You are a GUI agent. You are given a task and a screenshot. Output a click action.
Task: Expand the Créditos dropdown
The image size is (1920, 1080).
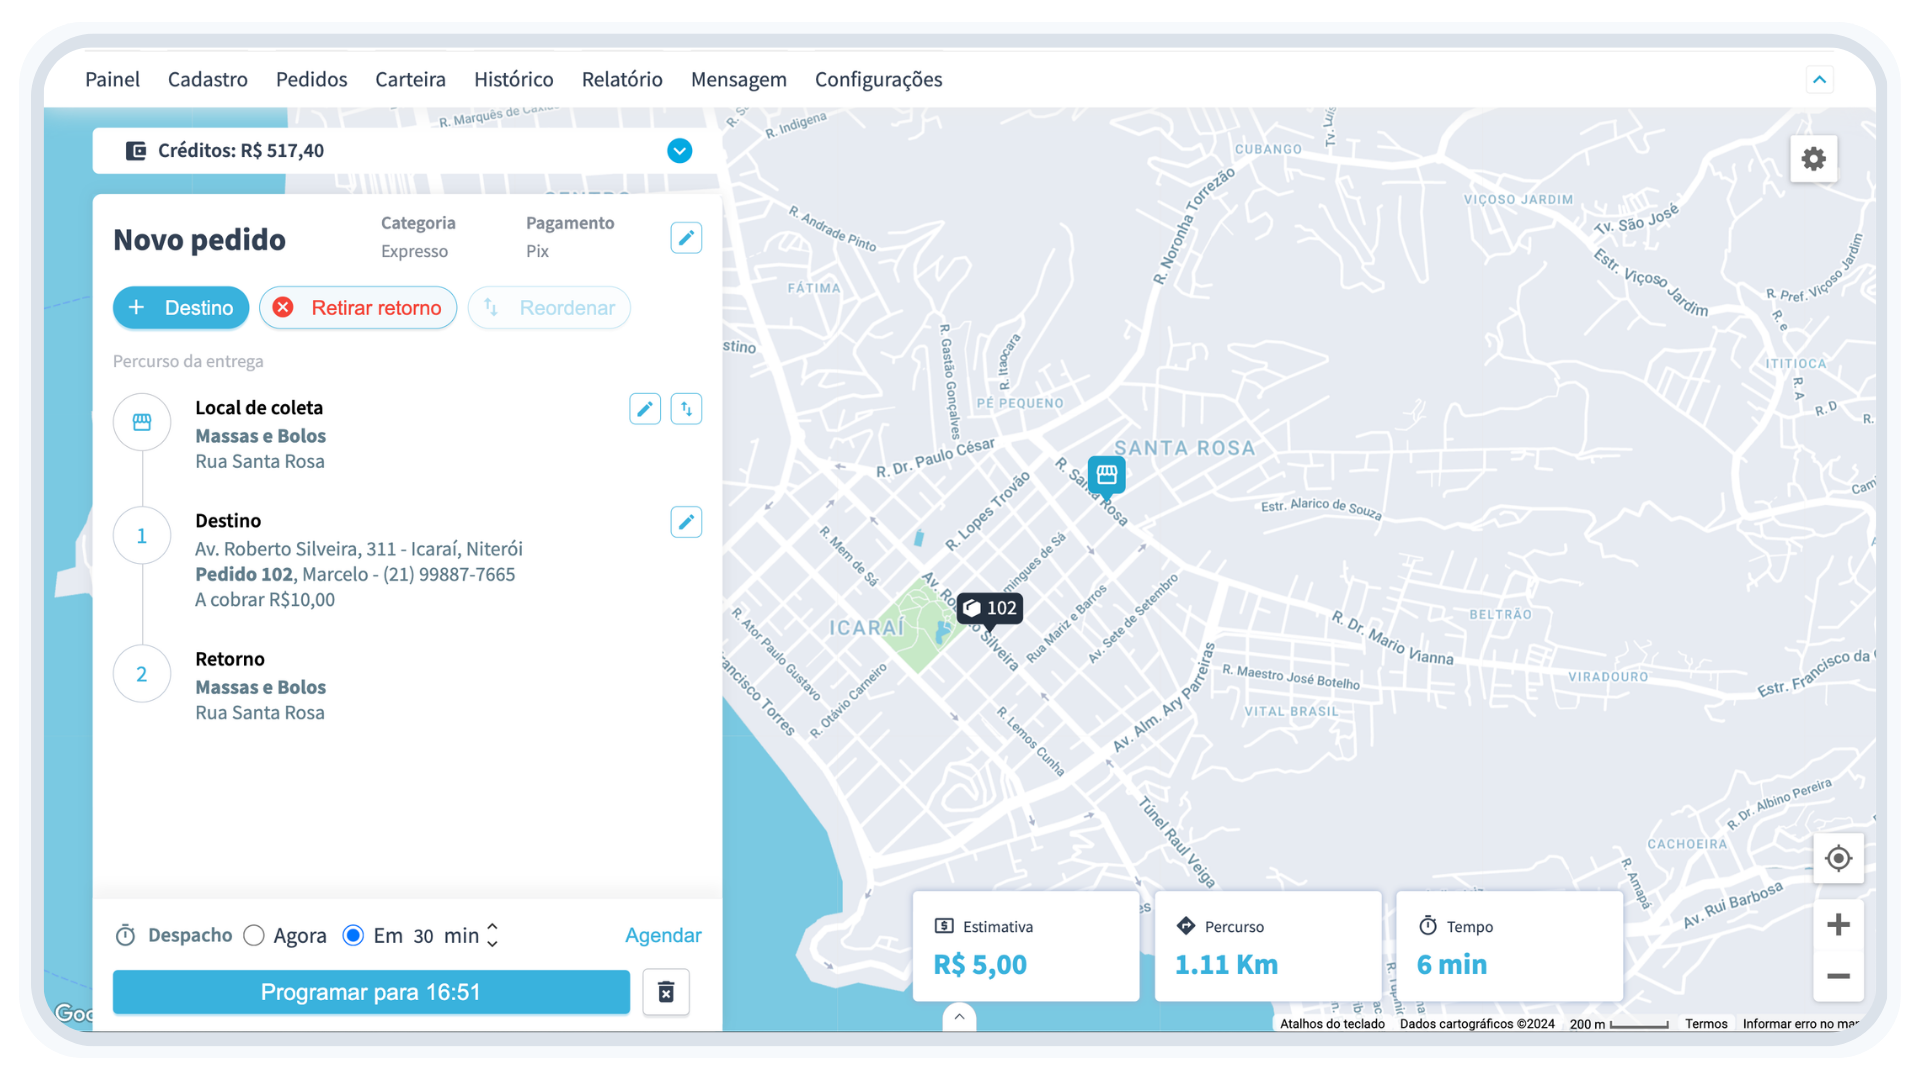point(680,151)
